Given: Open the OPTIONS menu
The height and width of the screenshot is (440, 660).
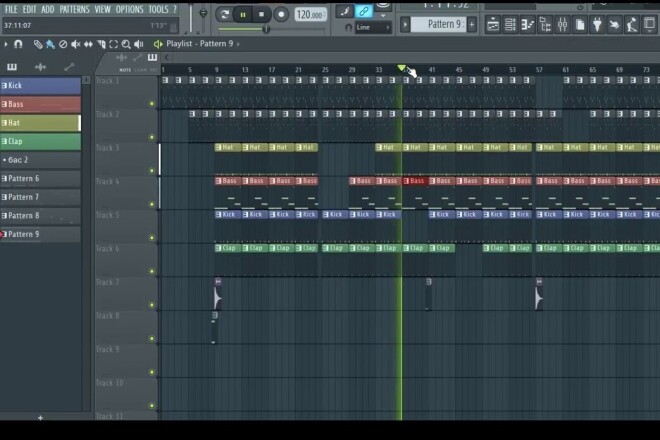Looking at the screenshot, I should [x=129, y=9].
